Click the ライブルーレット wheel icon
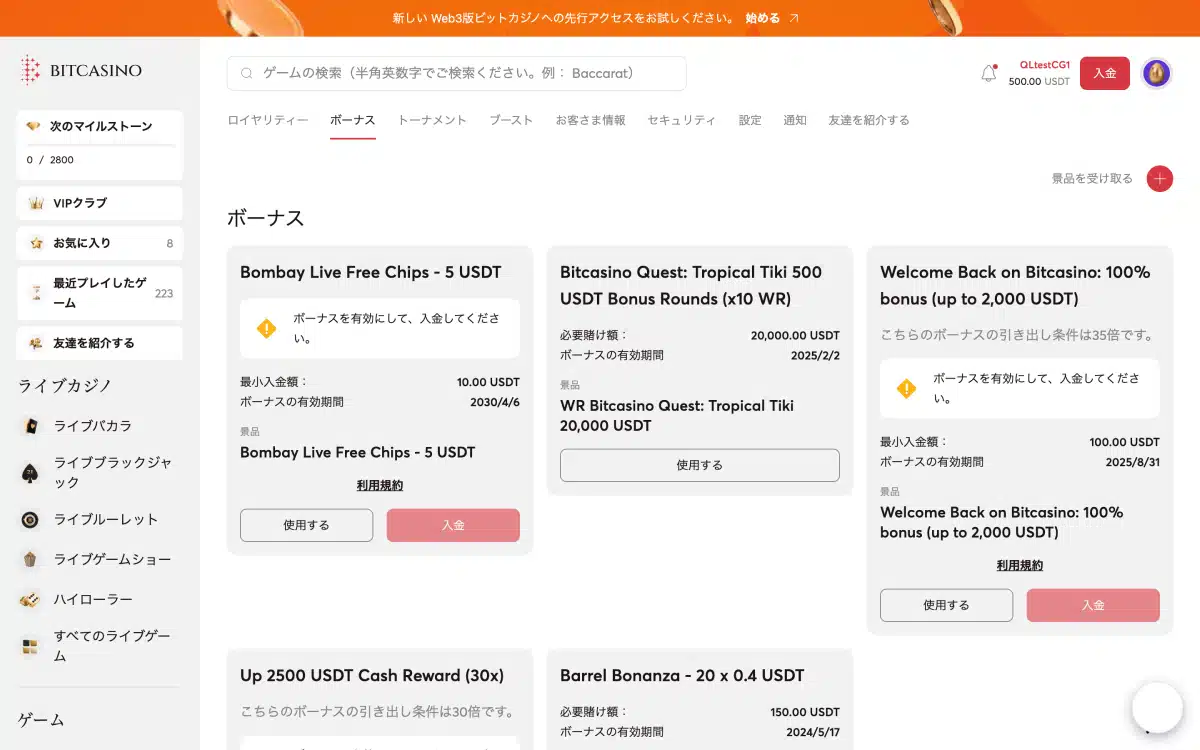Viewport: 1200px width, 750px height. click(31, 520)
